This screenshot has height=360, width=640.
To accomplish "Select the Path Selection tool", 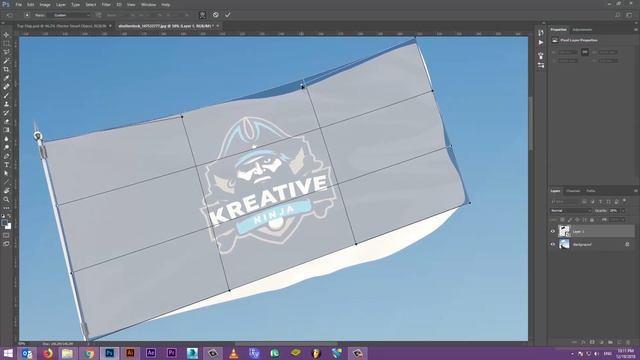I will tap(6, 173).
